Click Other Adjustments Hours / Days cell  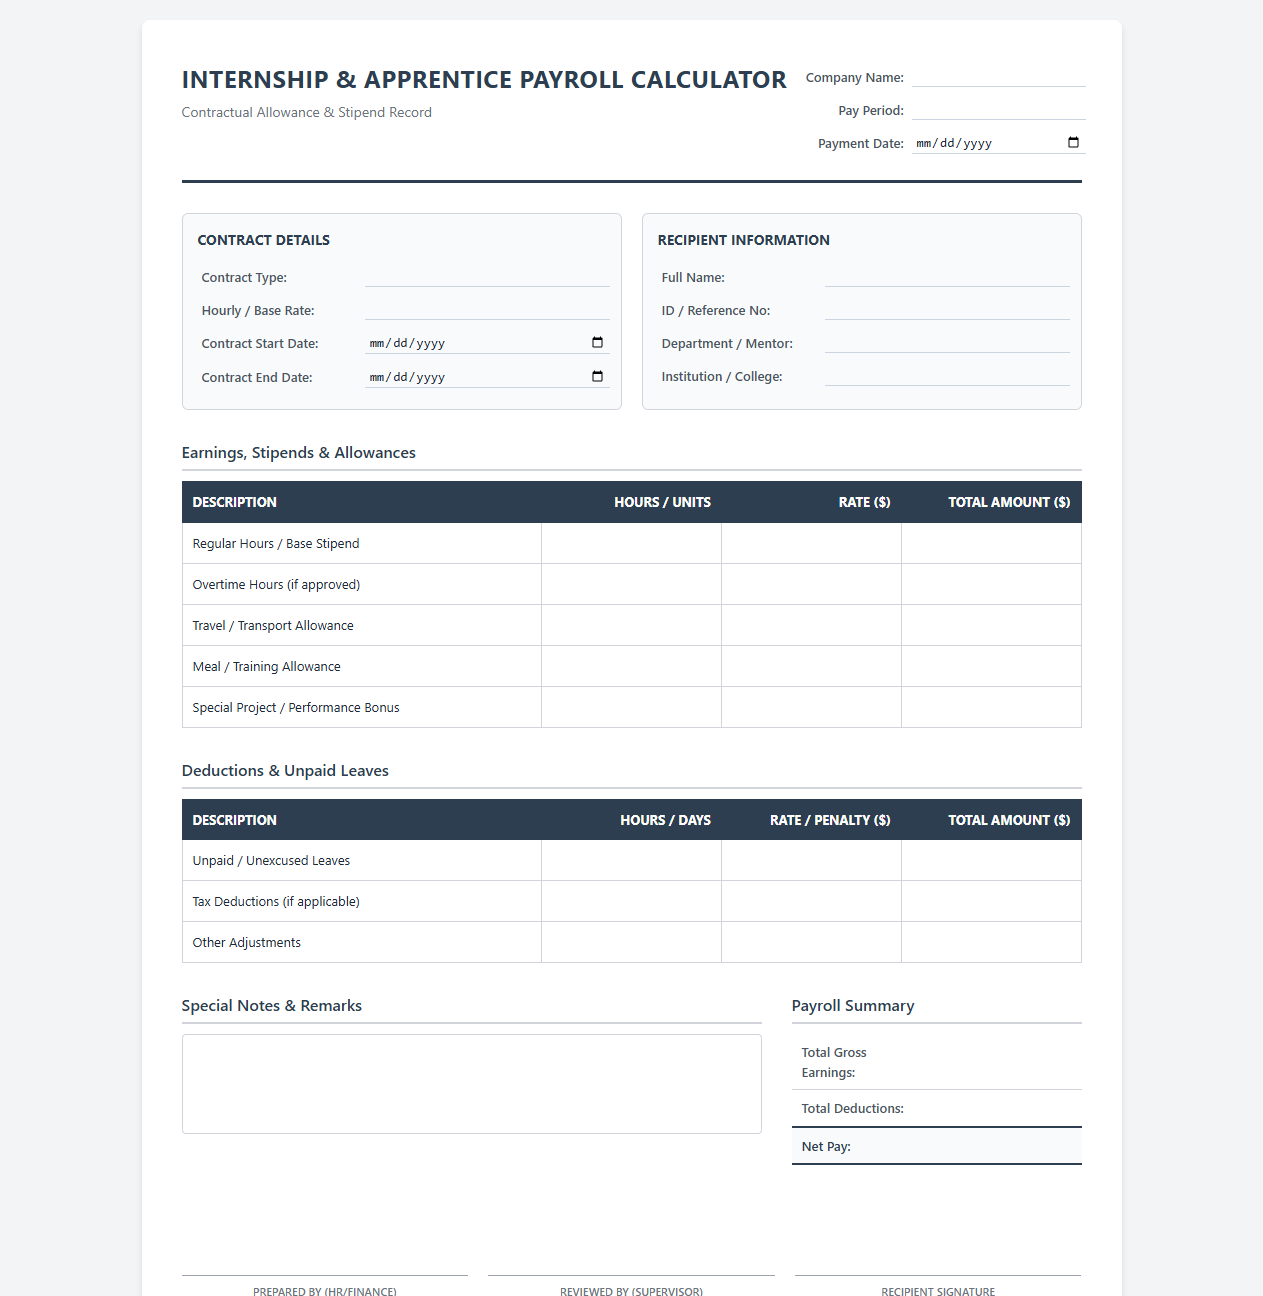(x=631, y=942)
